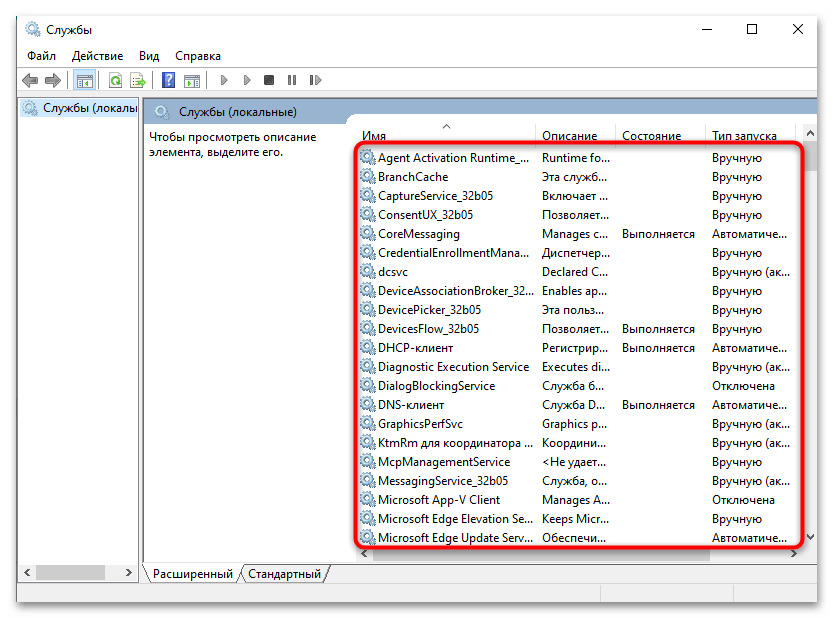Open the Вид menu
Viewport: 833px width, 618px height.
click(148, 56)
